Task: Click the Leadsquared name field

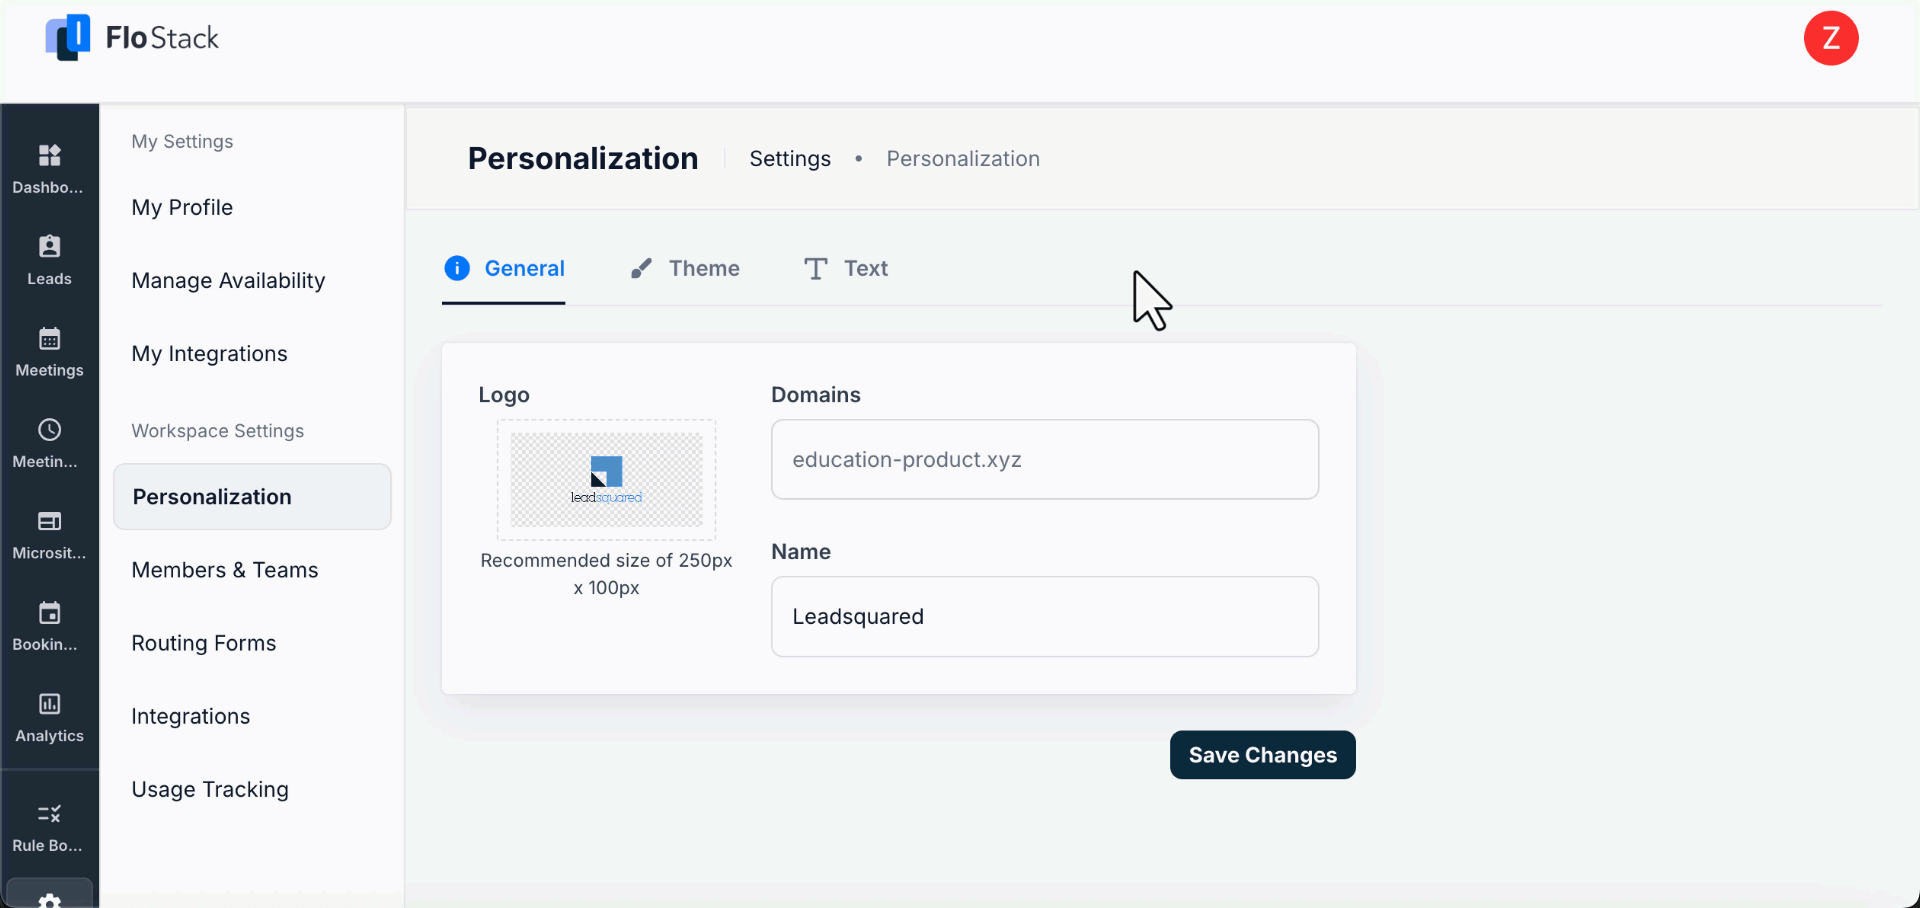Action: point(1044,616)
